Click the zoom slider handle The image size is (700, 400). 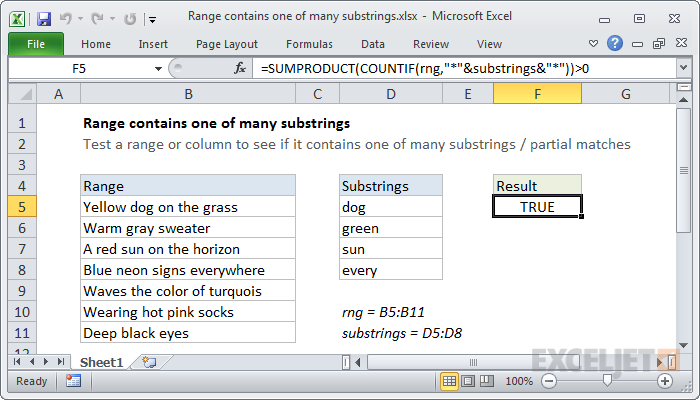(607, 380)
